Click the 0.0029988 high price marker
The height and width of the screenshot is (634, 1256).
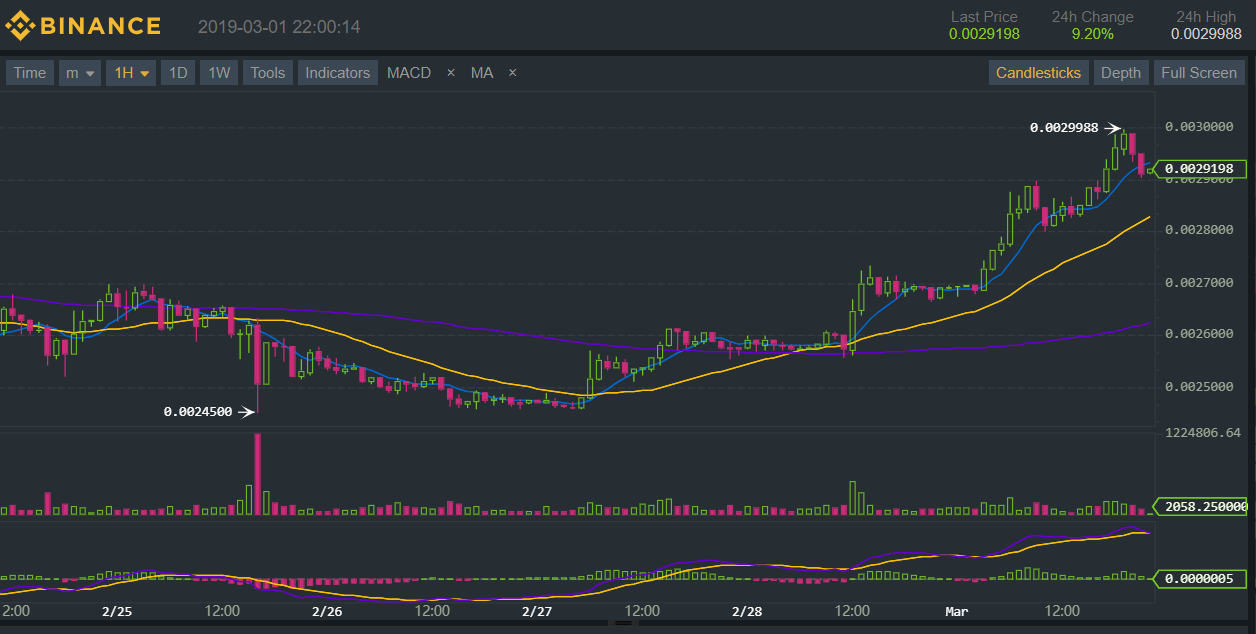1064,128
